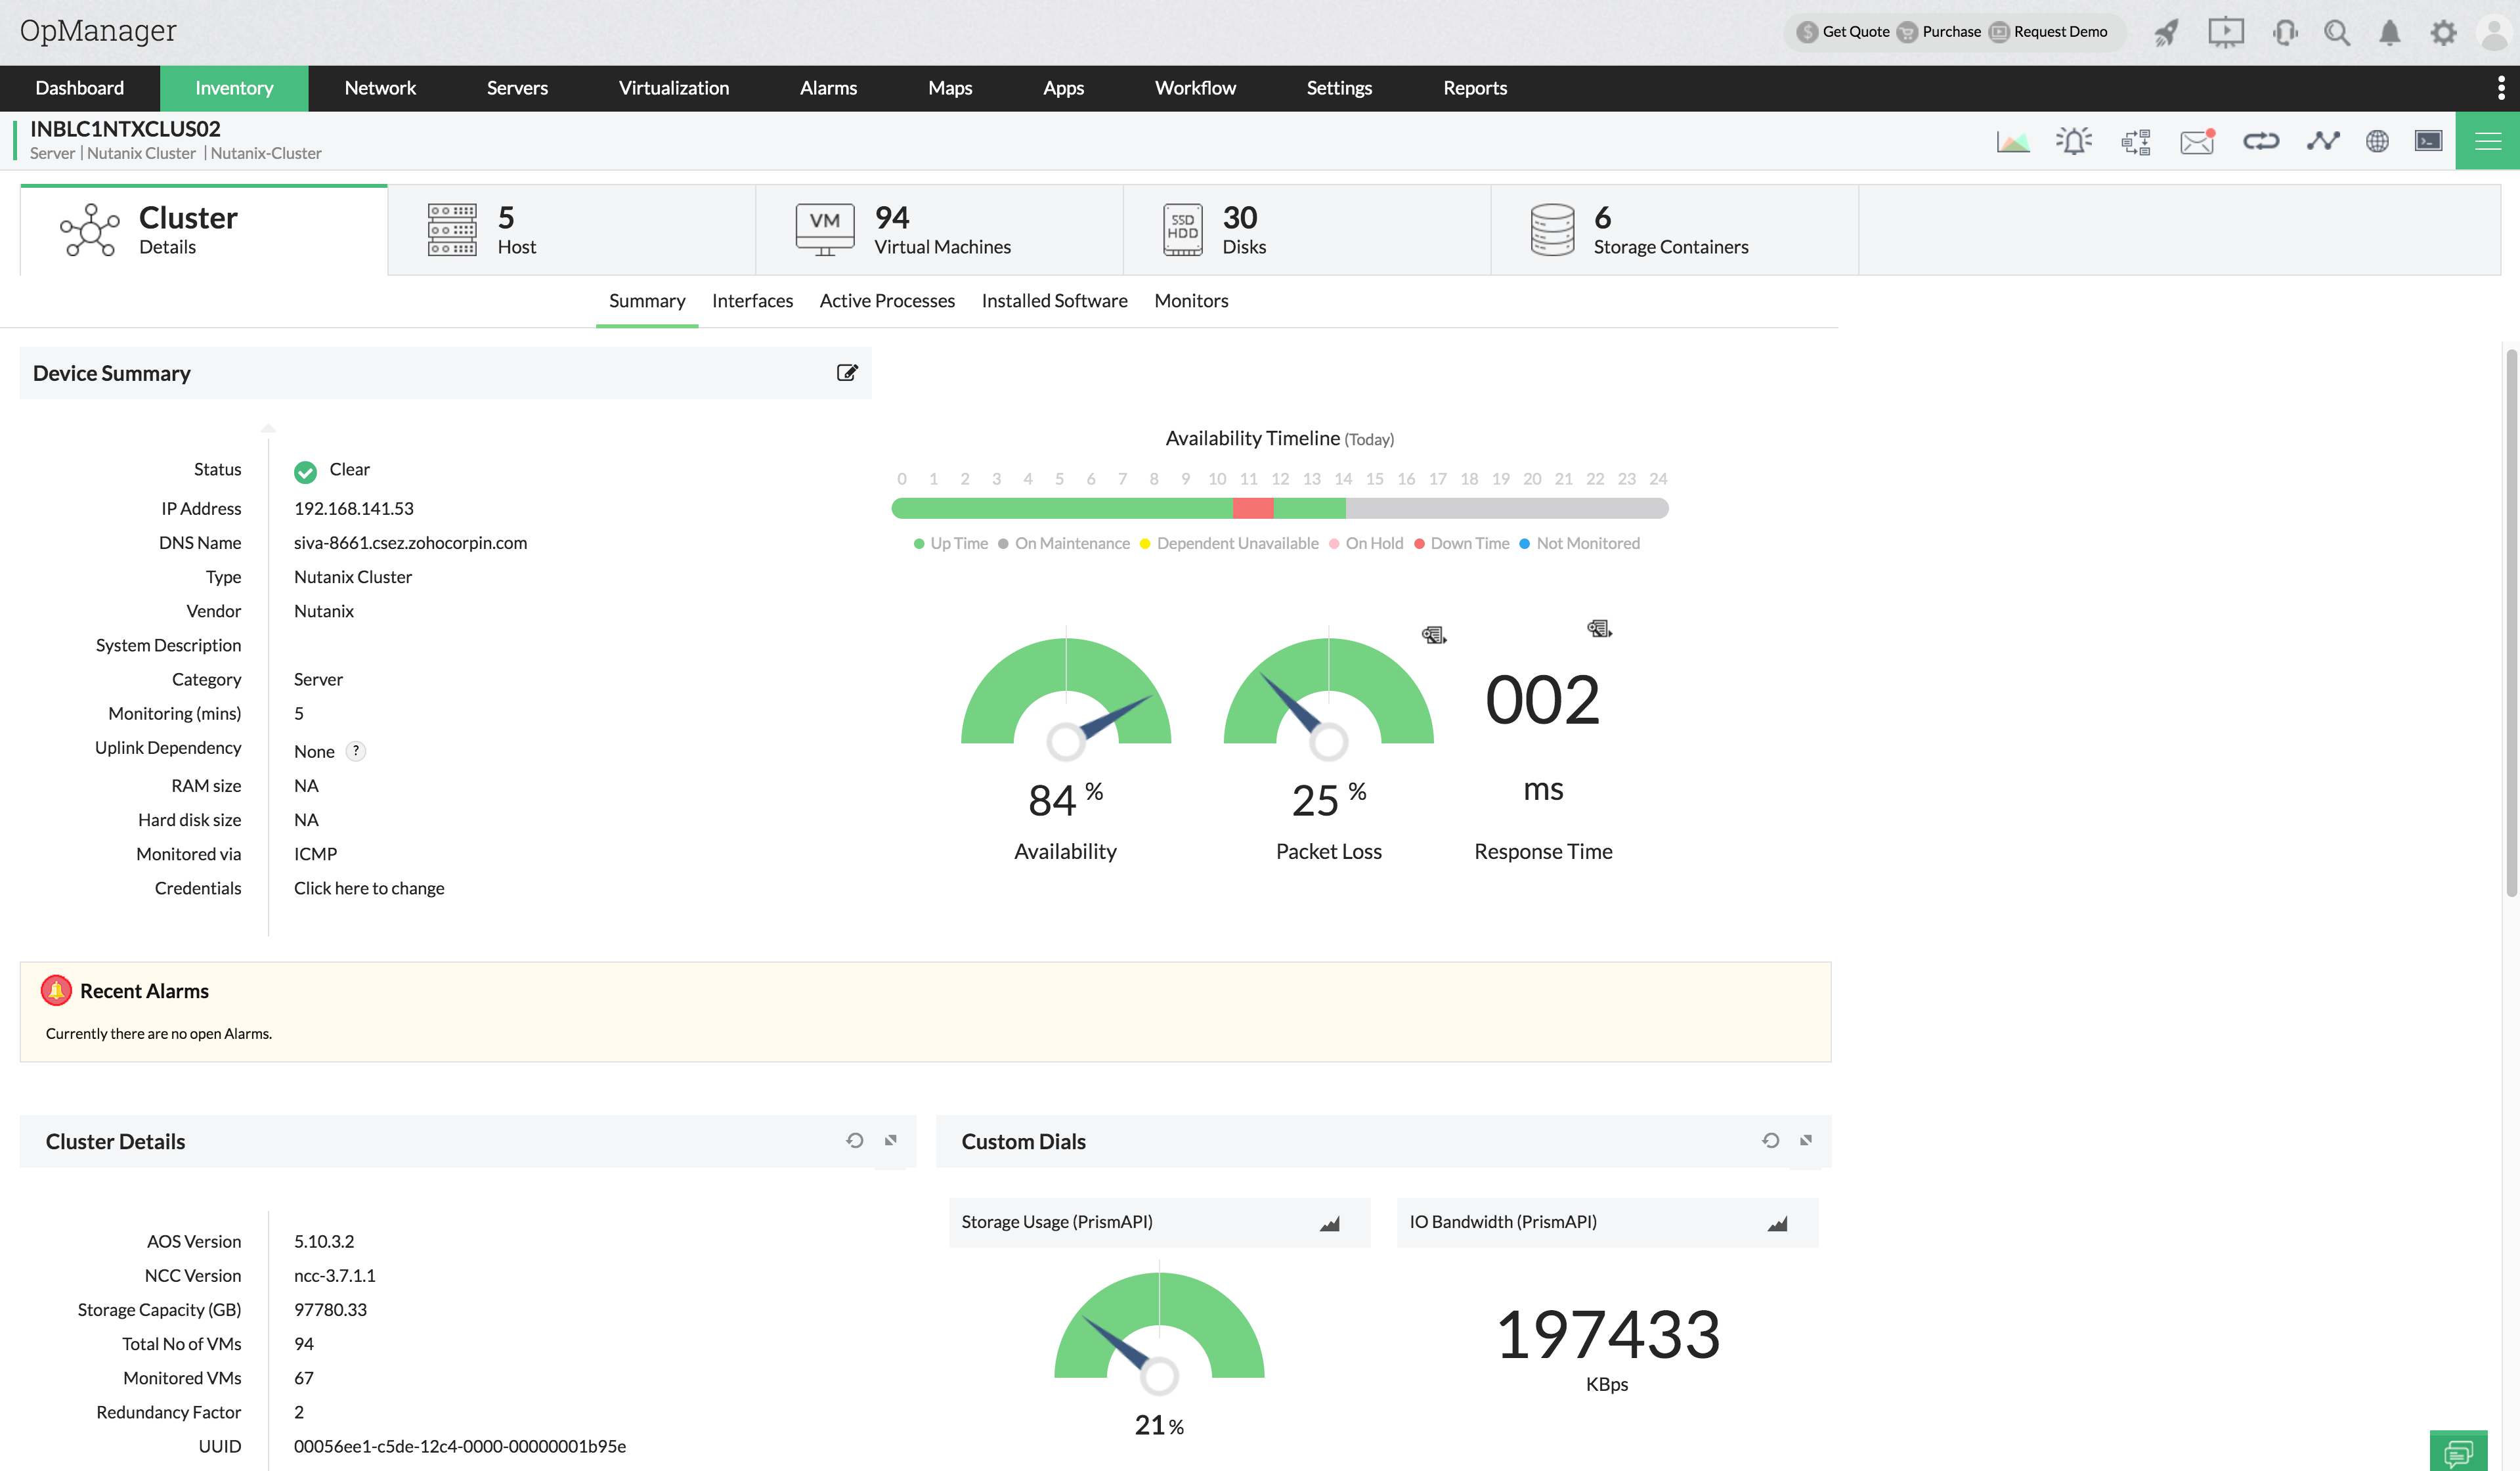Click the globe browse icon

(x=2377, y=141)
